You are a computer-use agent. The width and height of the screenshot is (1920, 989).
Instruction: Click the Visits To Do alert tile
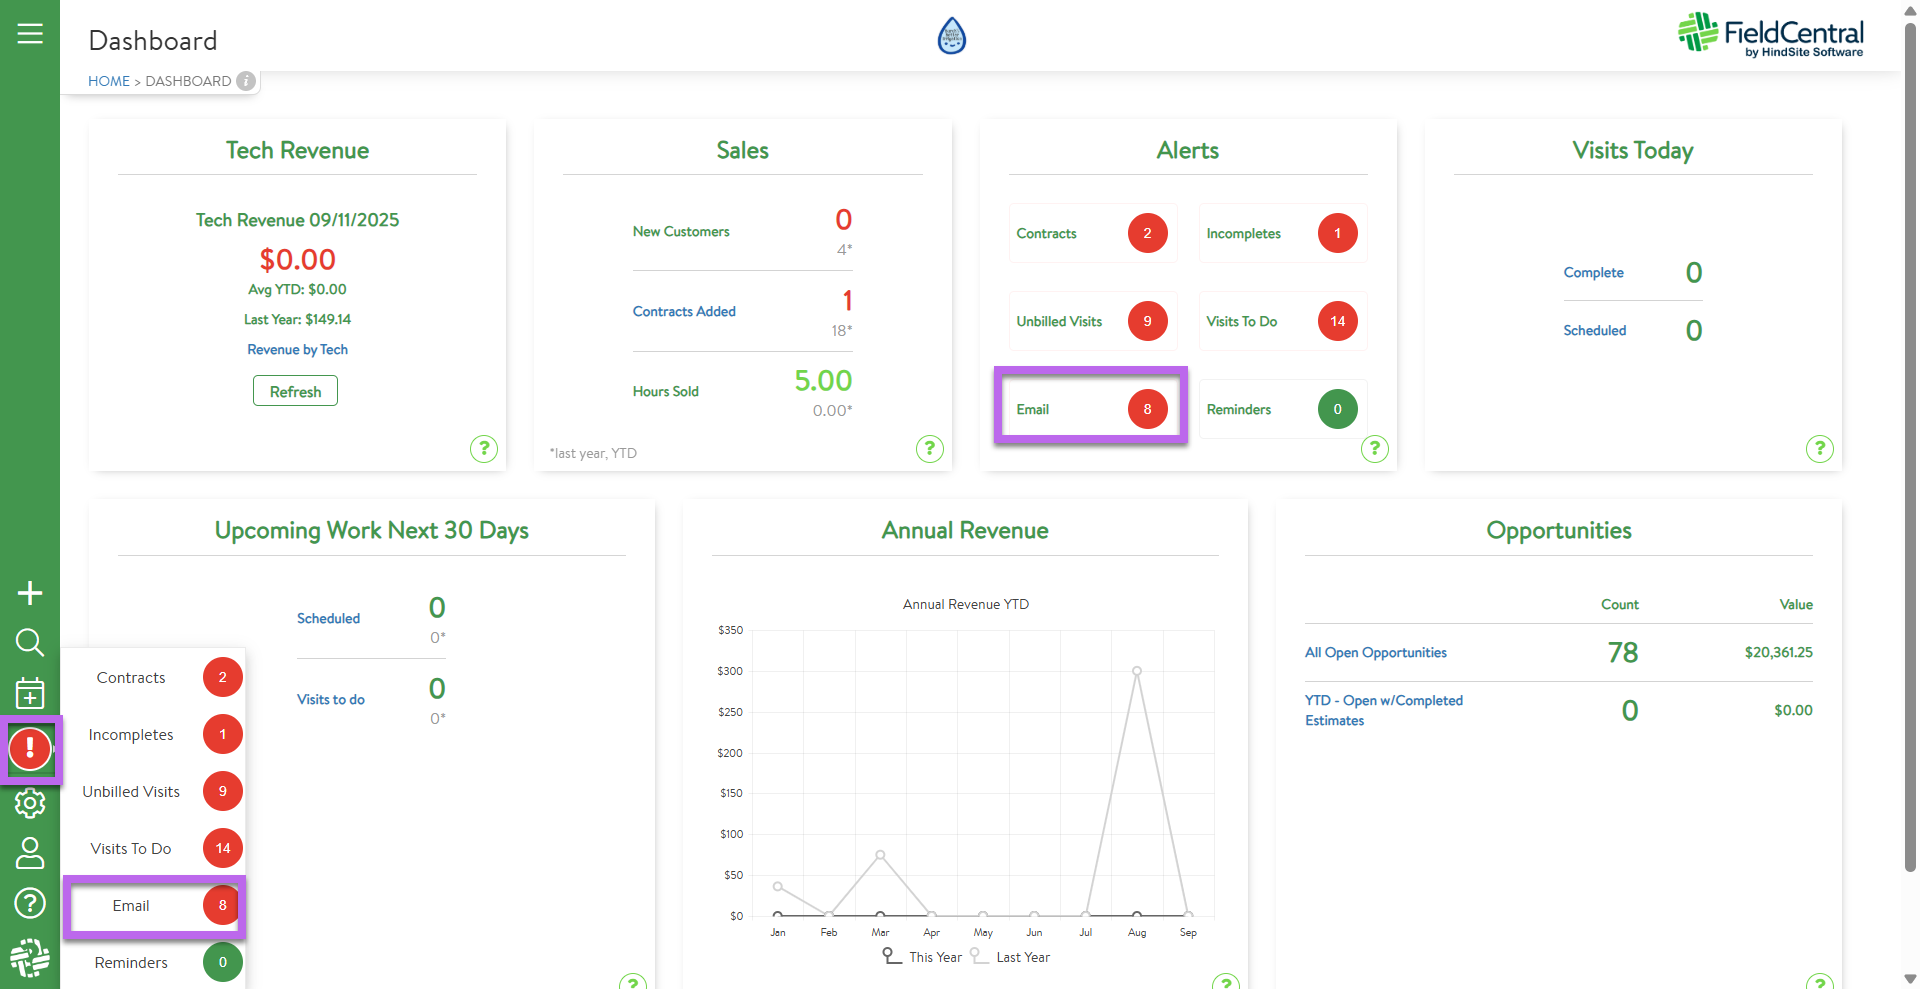(1282, 321)
